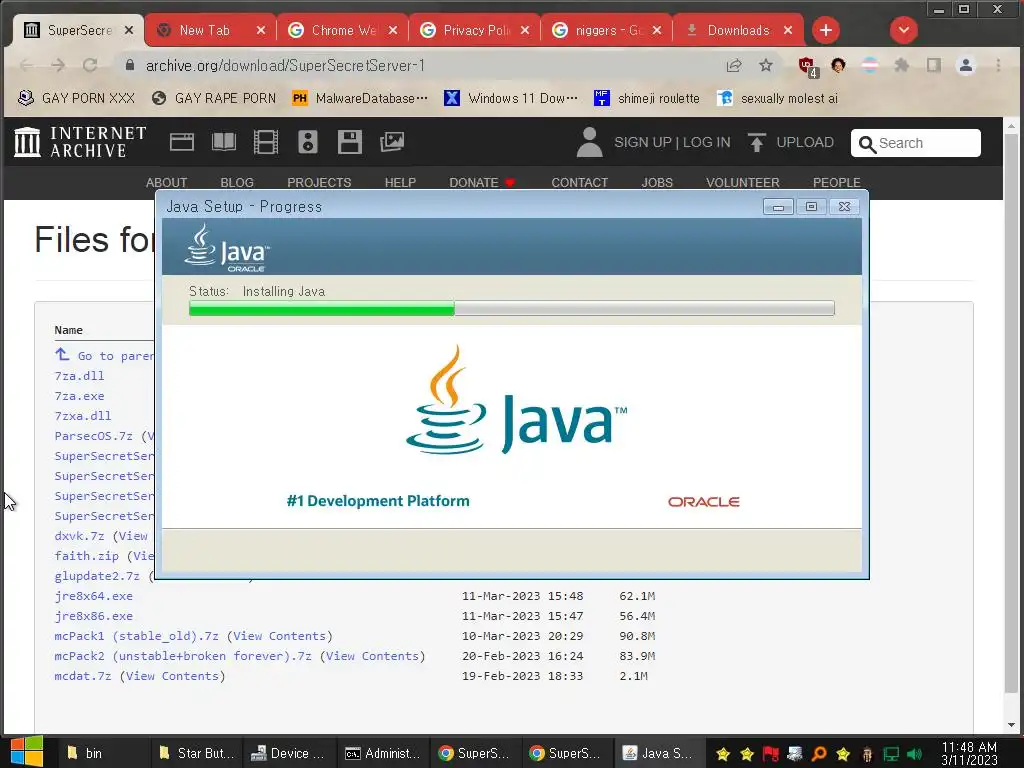This screenshot has width=1024, height=768.
Task: Click the 7za.exe file link
Action: tap(79, 396)
